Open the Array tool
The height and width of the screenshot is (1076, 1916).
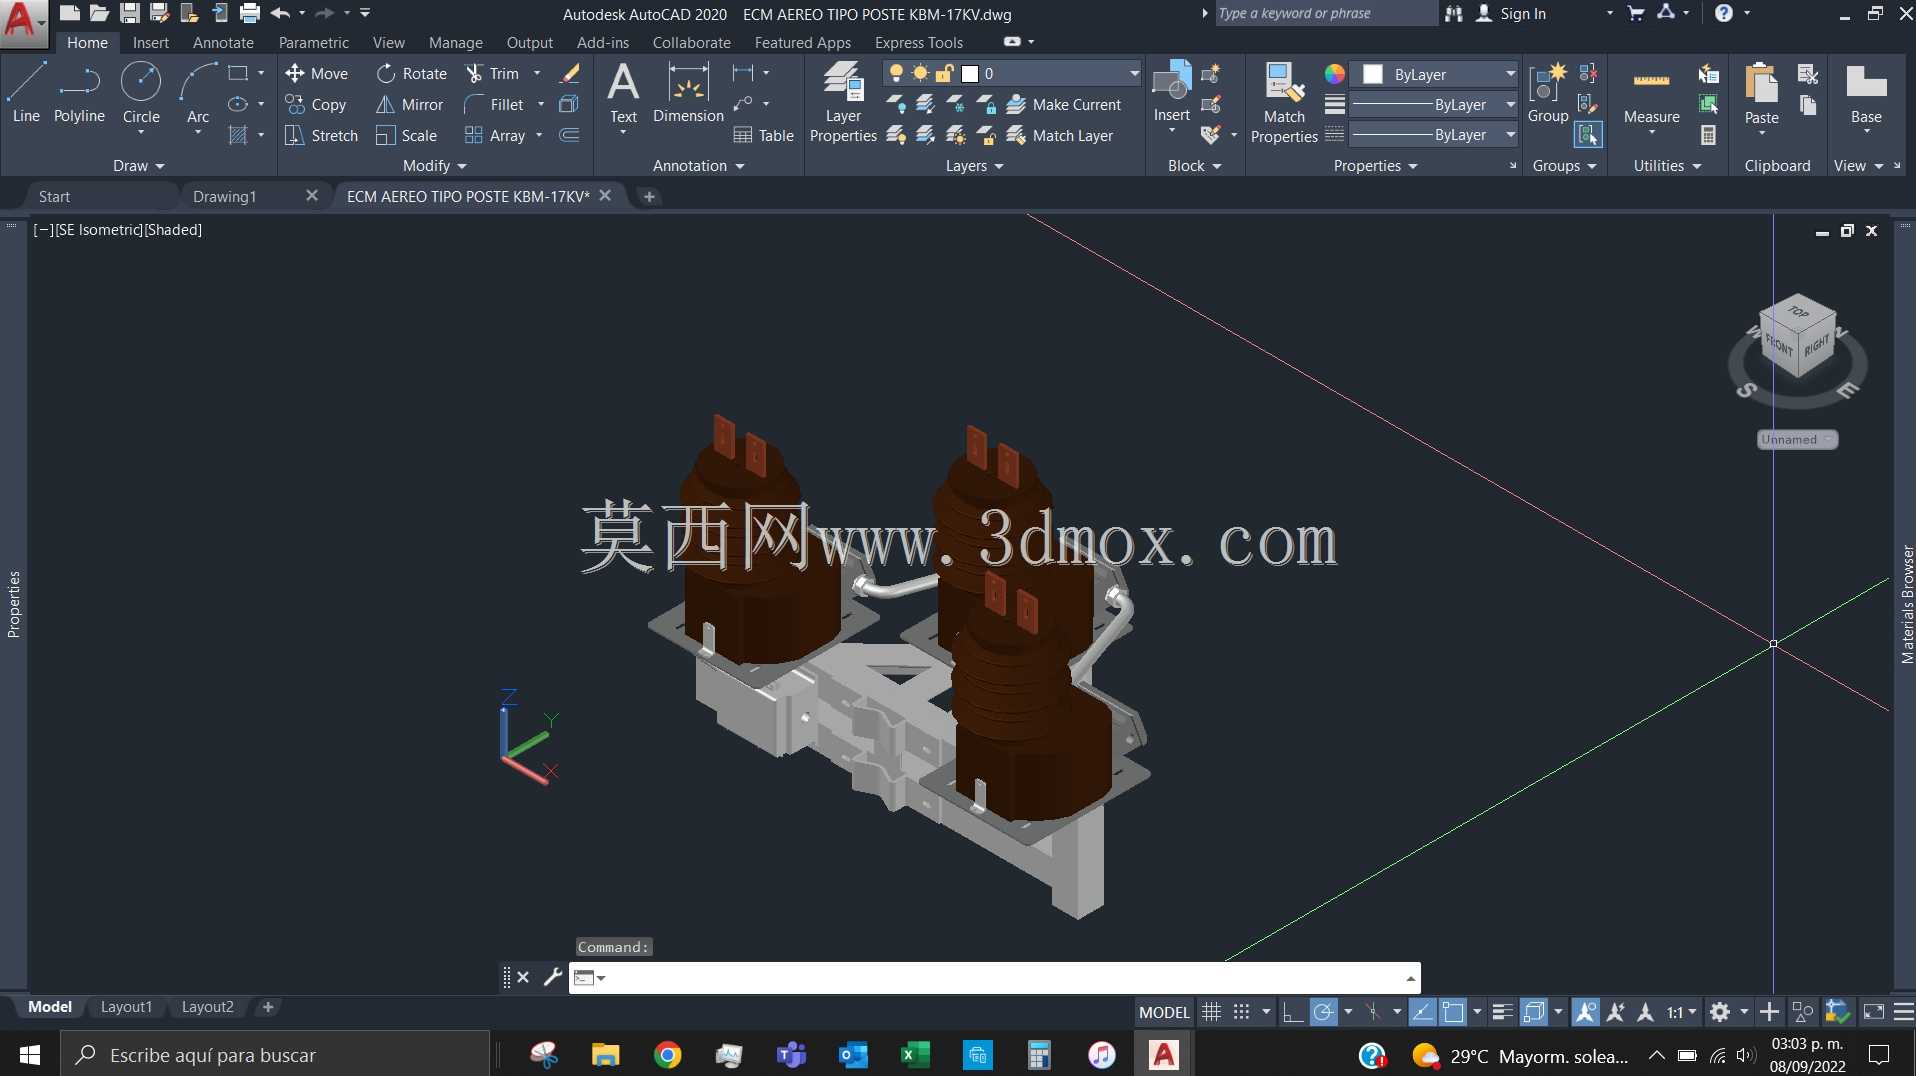(x=495, y=135)
